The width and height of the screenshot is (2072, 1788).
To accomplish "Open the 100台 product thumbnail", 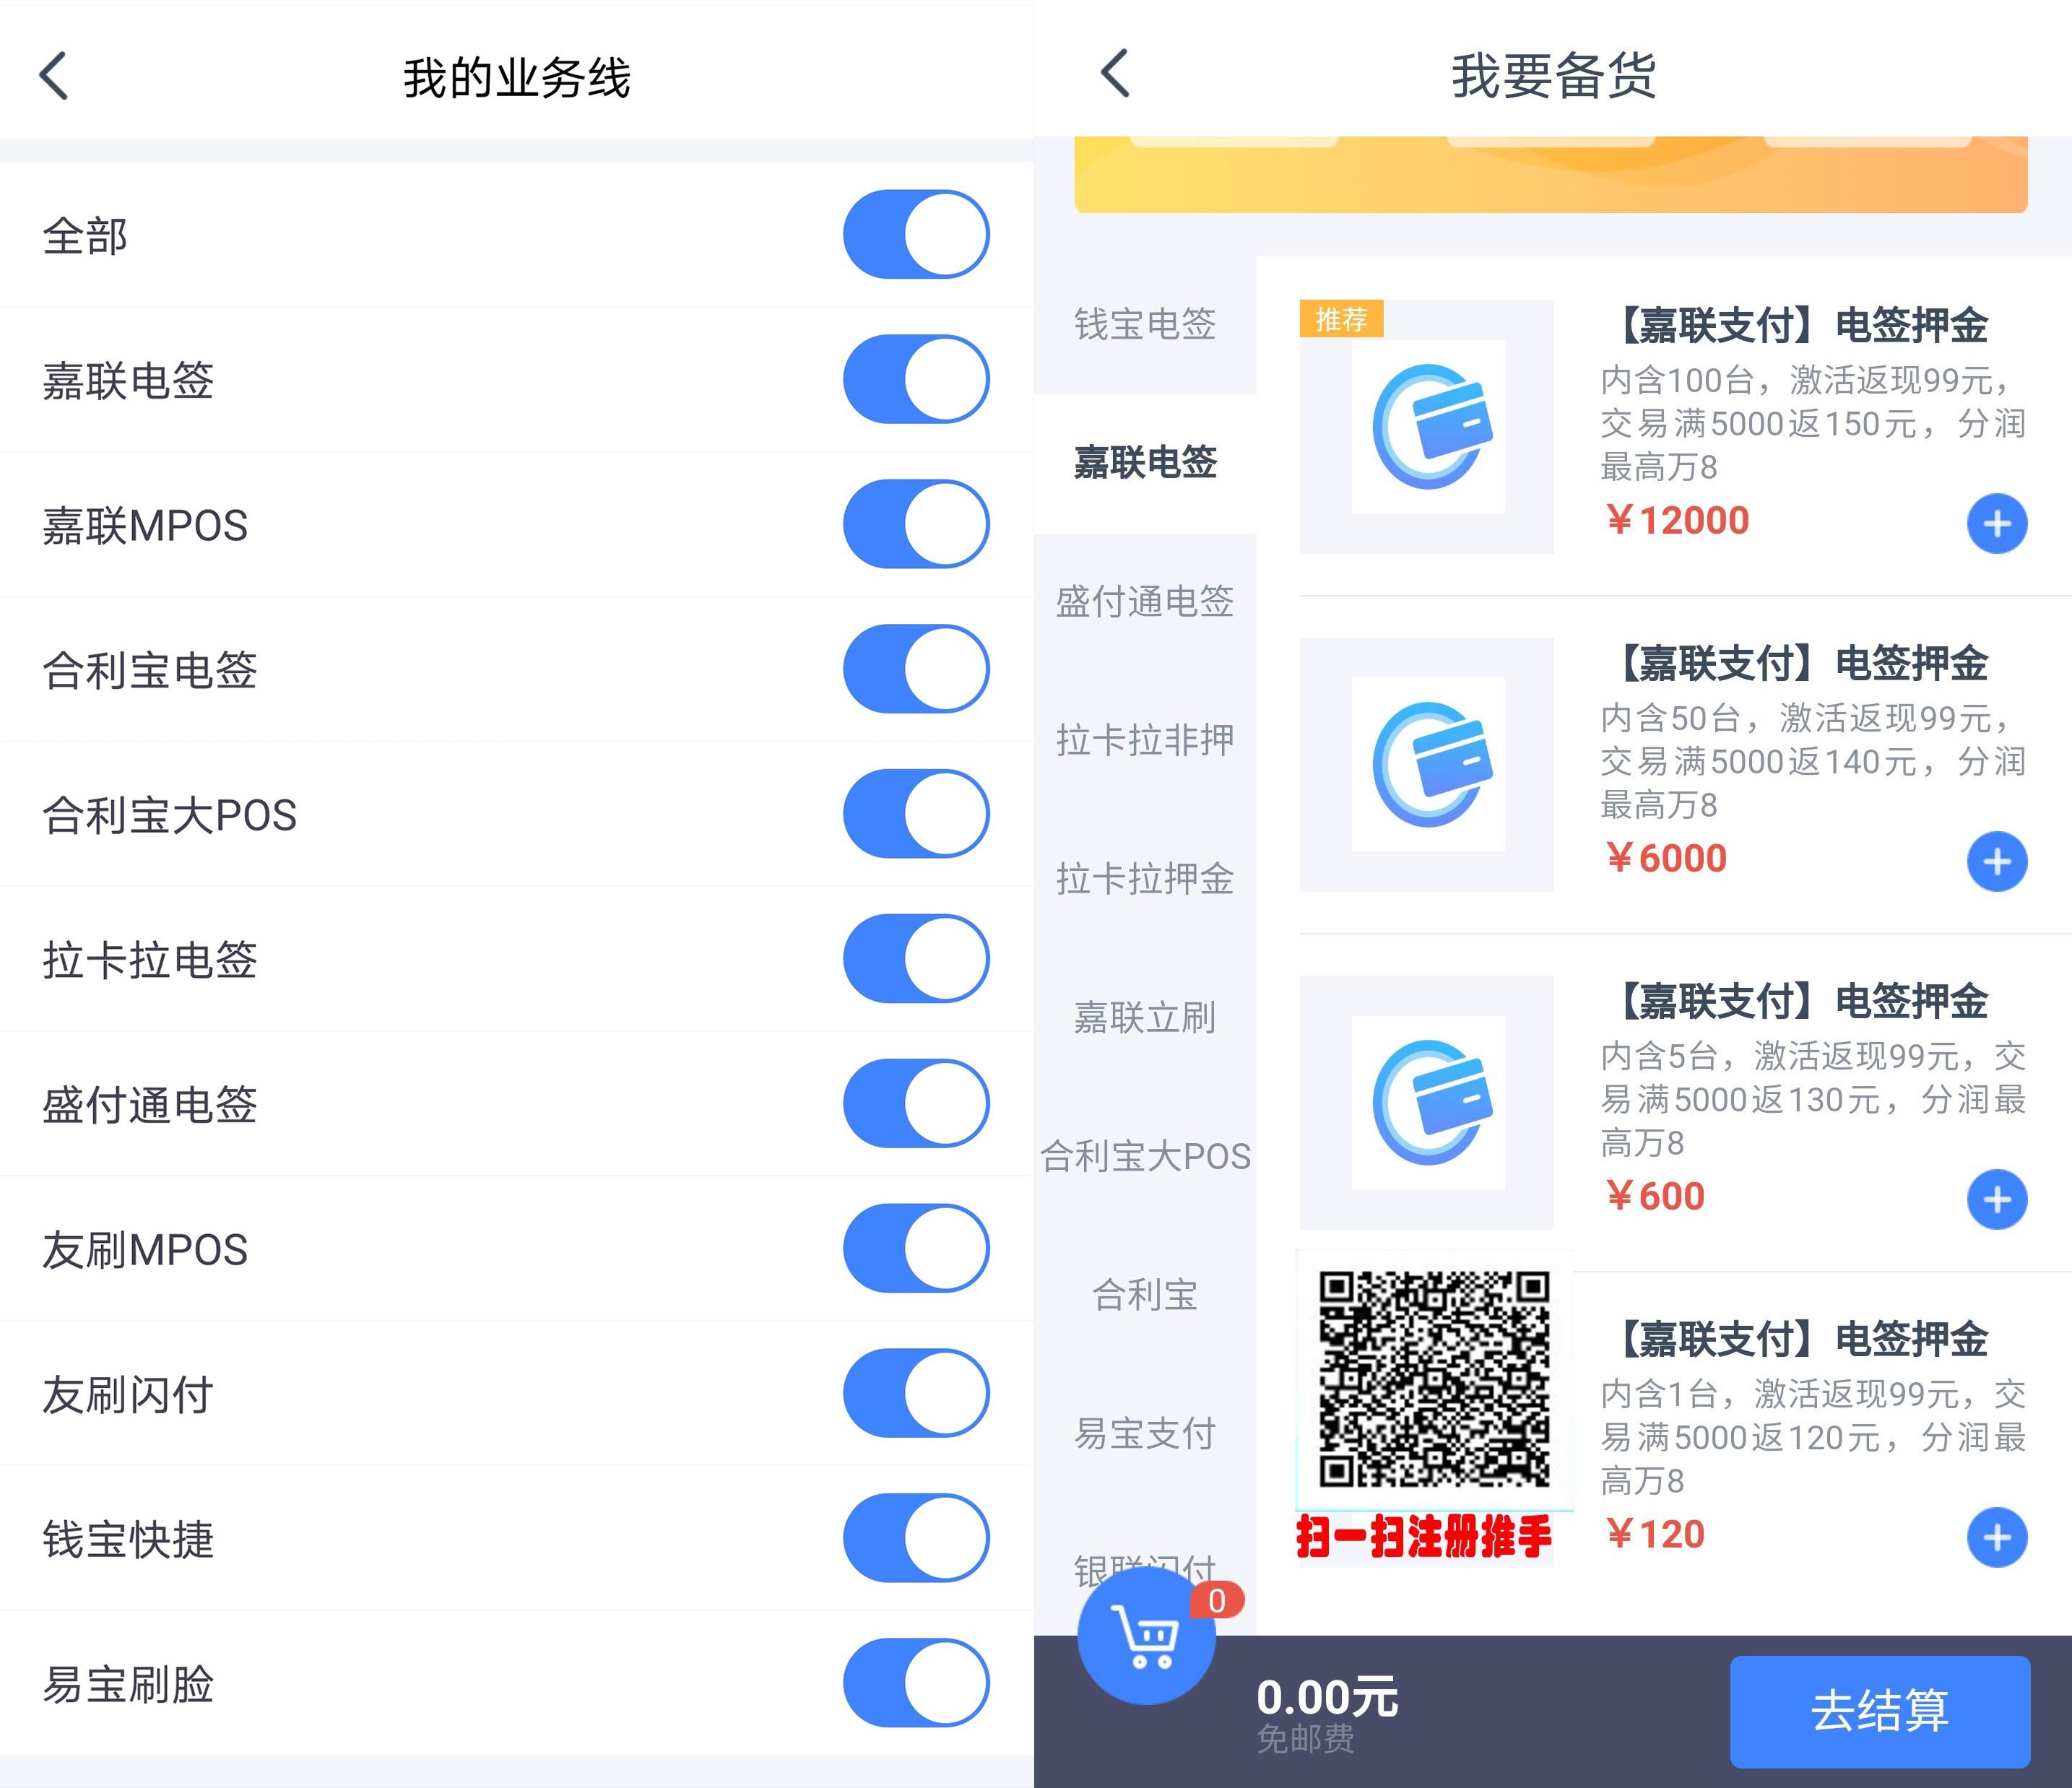I will [1427, 426].
